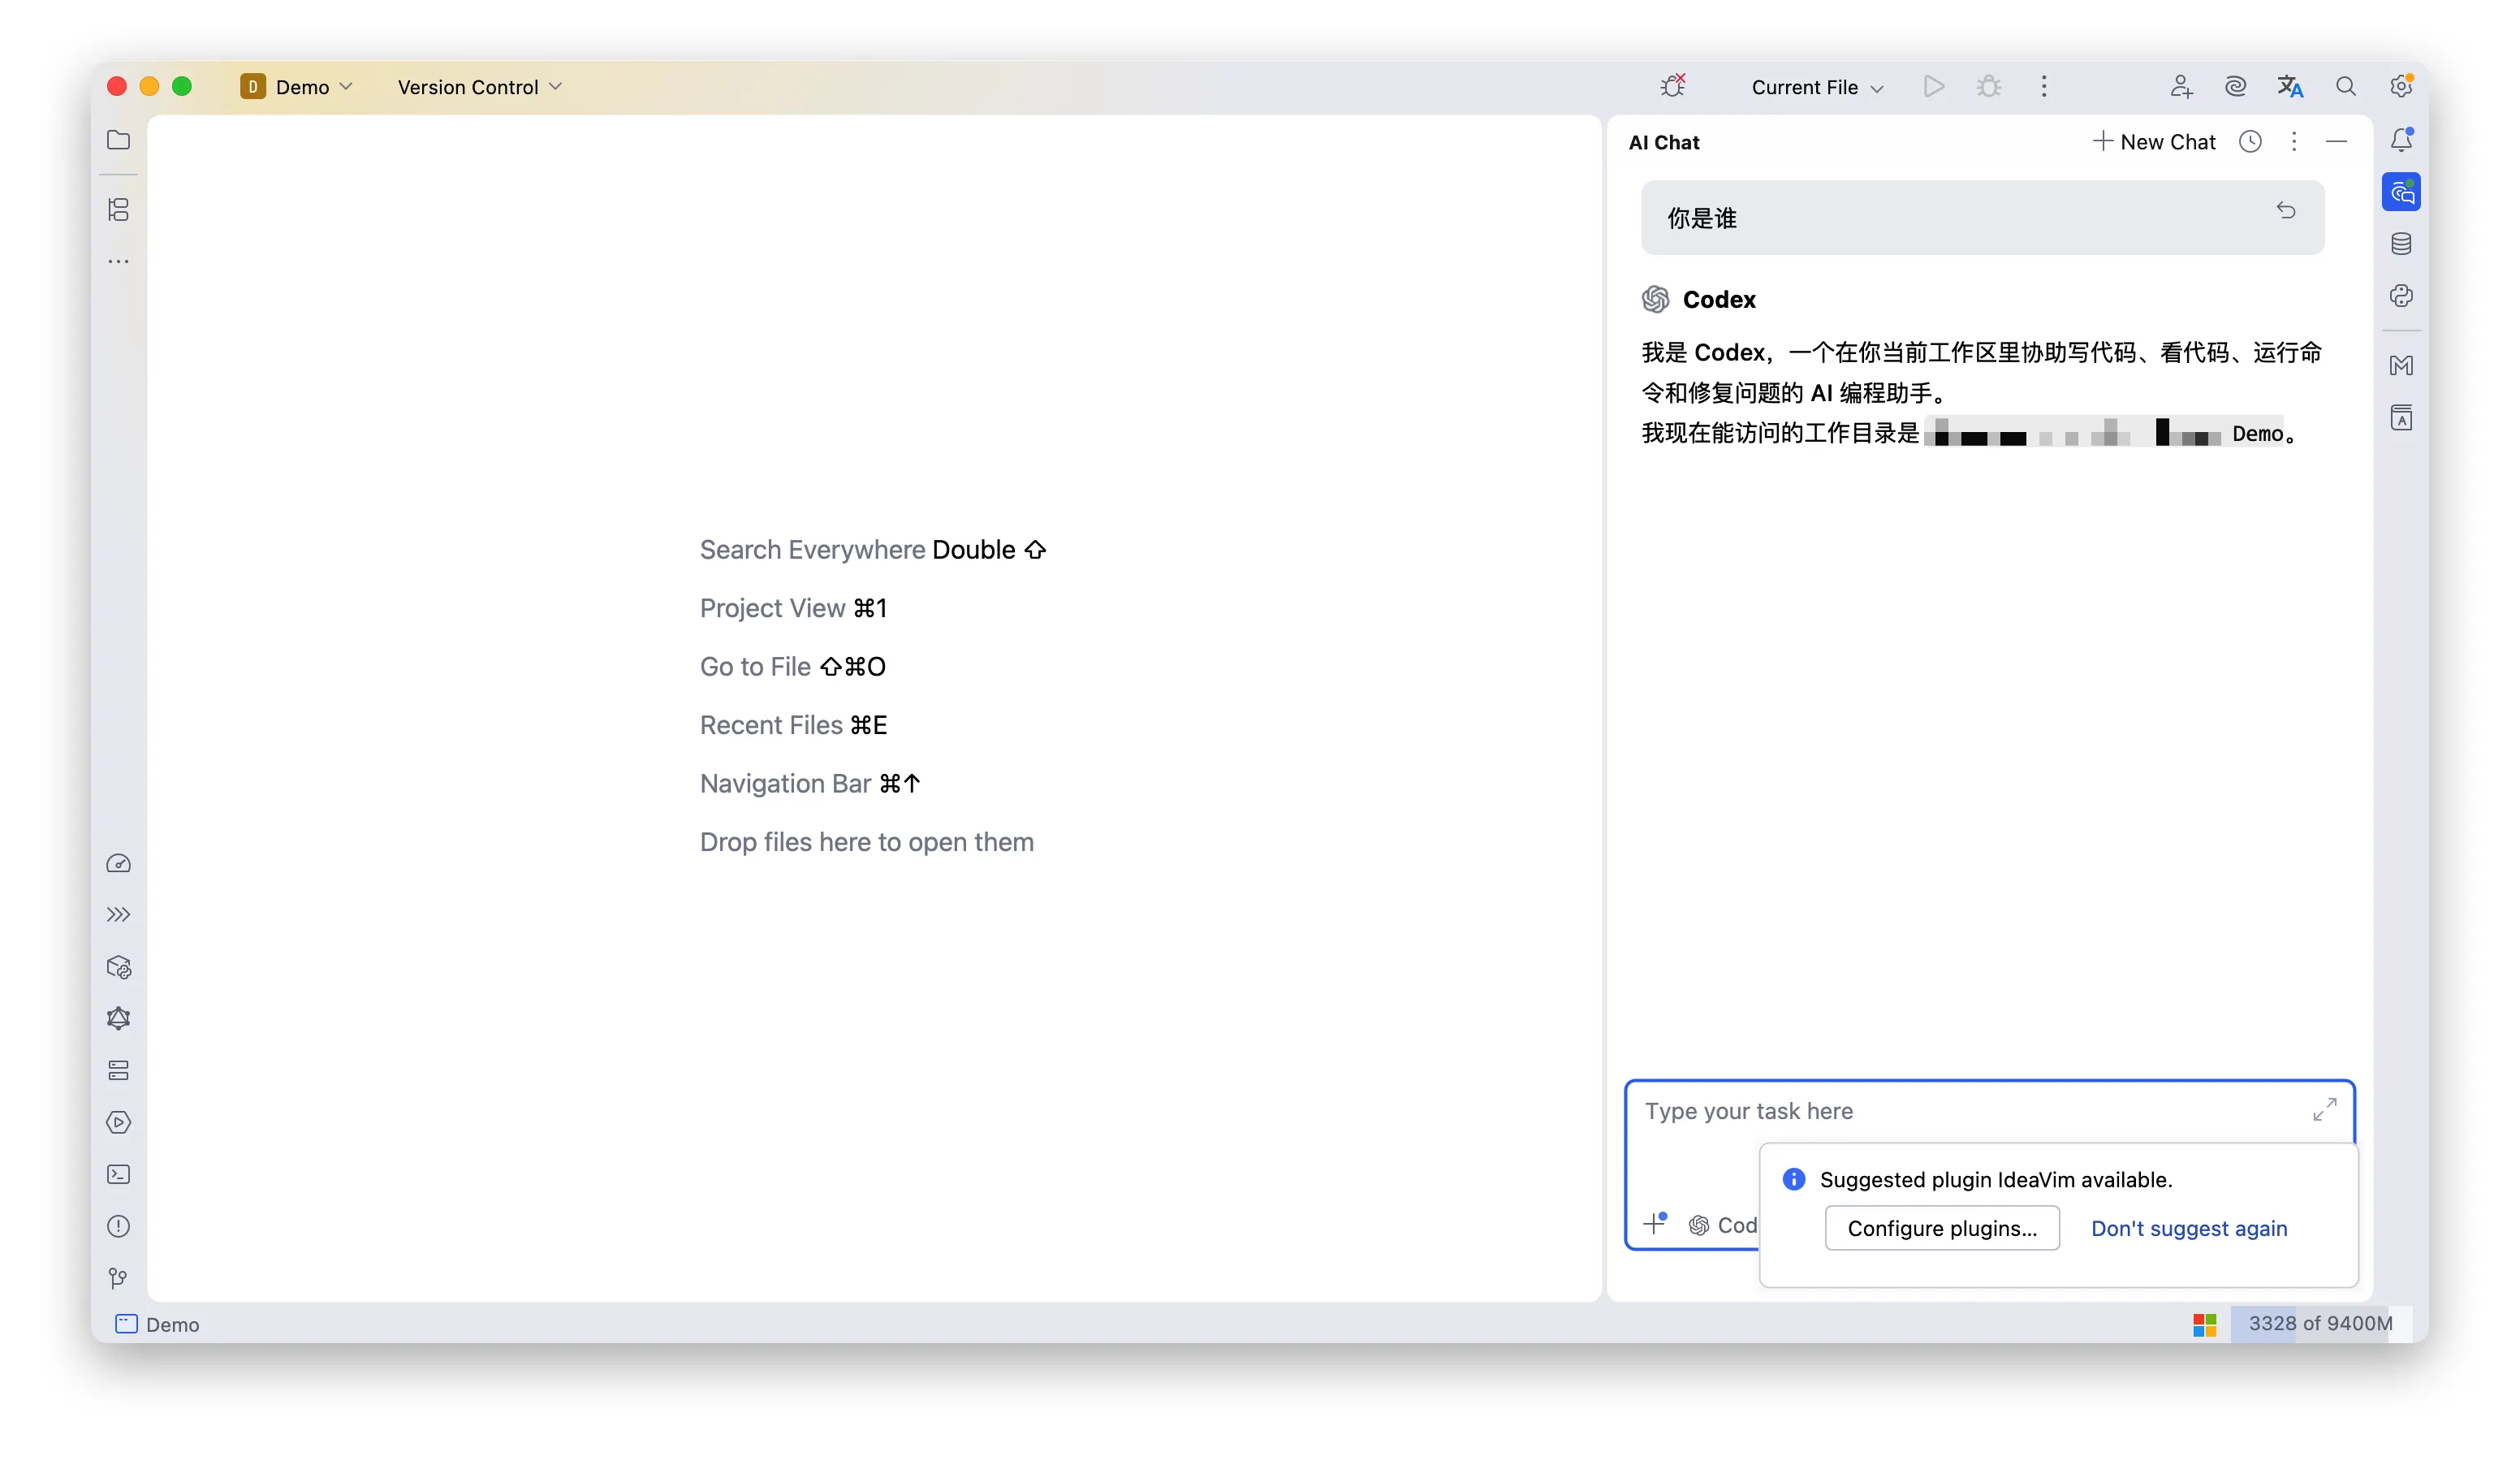Viewport: 2520px width, 1465px height.
Task: Click 'Go to File' hint text
Action: coord(755,667)
